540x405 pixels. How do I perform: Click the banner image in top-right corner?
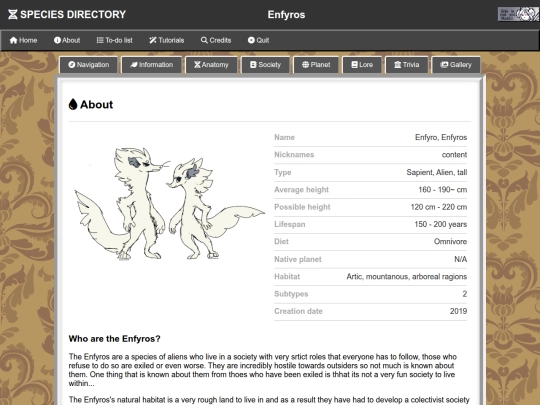click(518, 14)
